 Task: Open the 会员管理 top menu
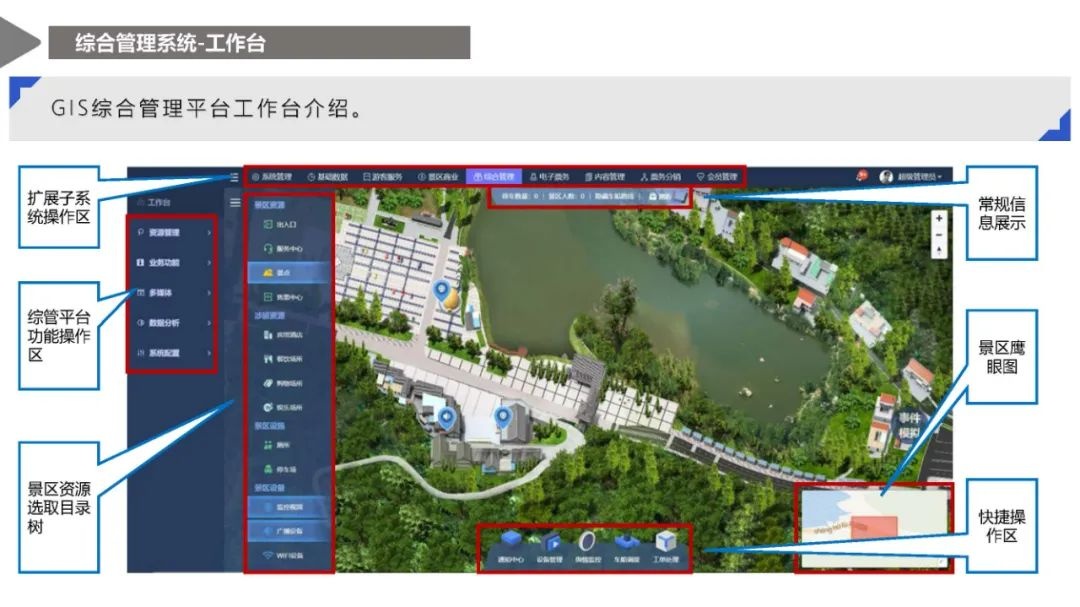pos(717,177)
